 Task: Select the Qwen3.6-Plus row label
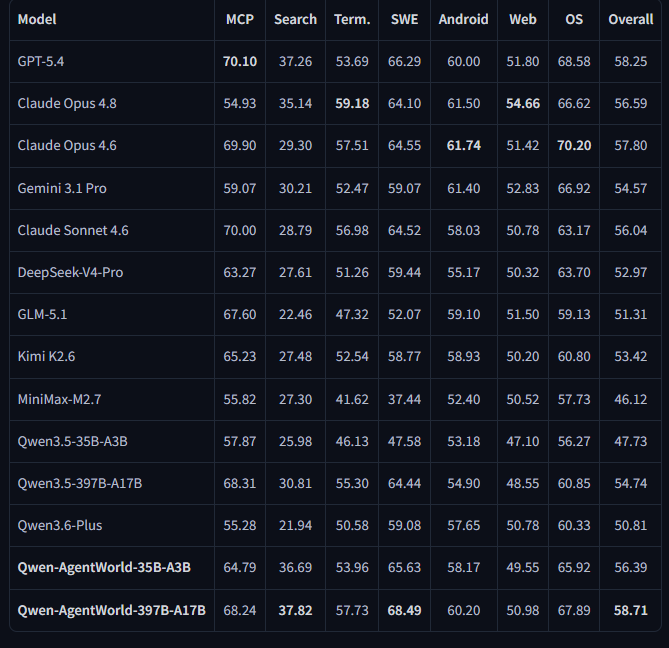(60, 525)
